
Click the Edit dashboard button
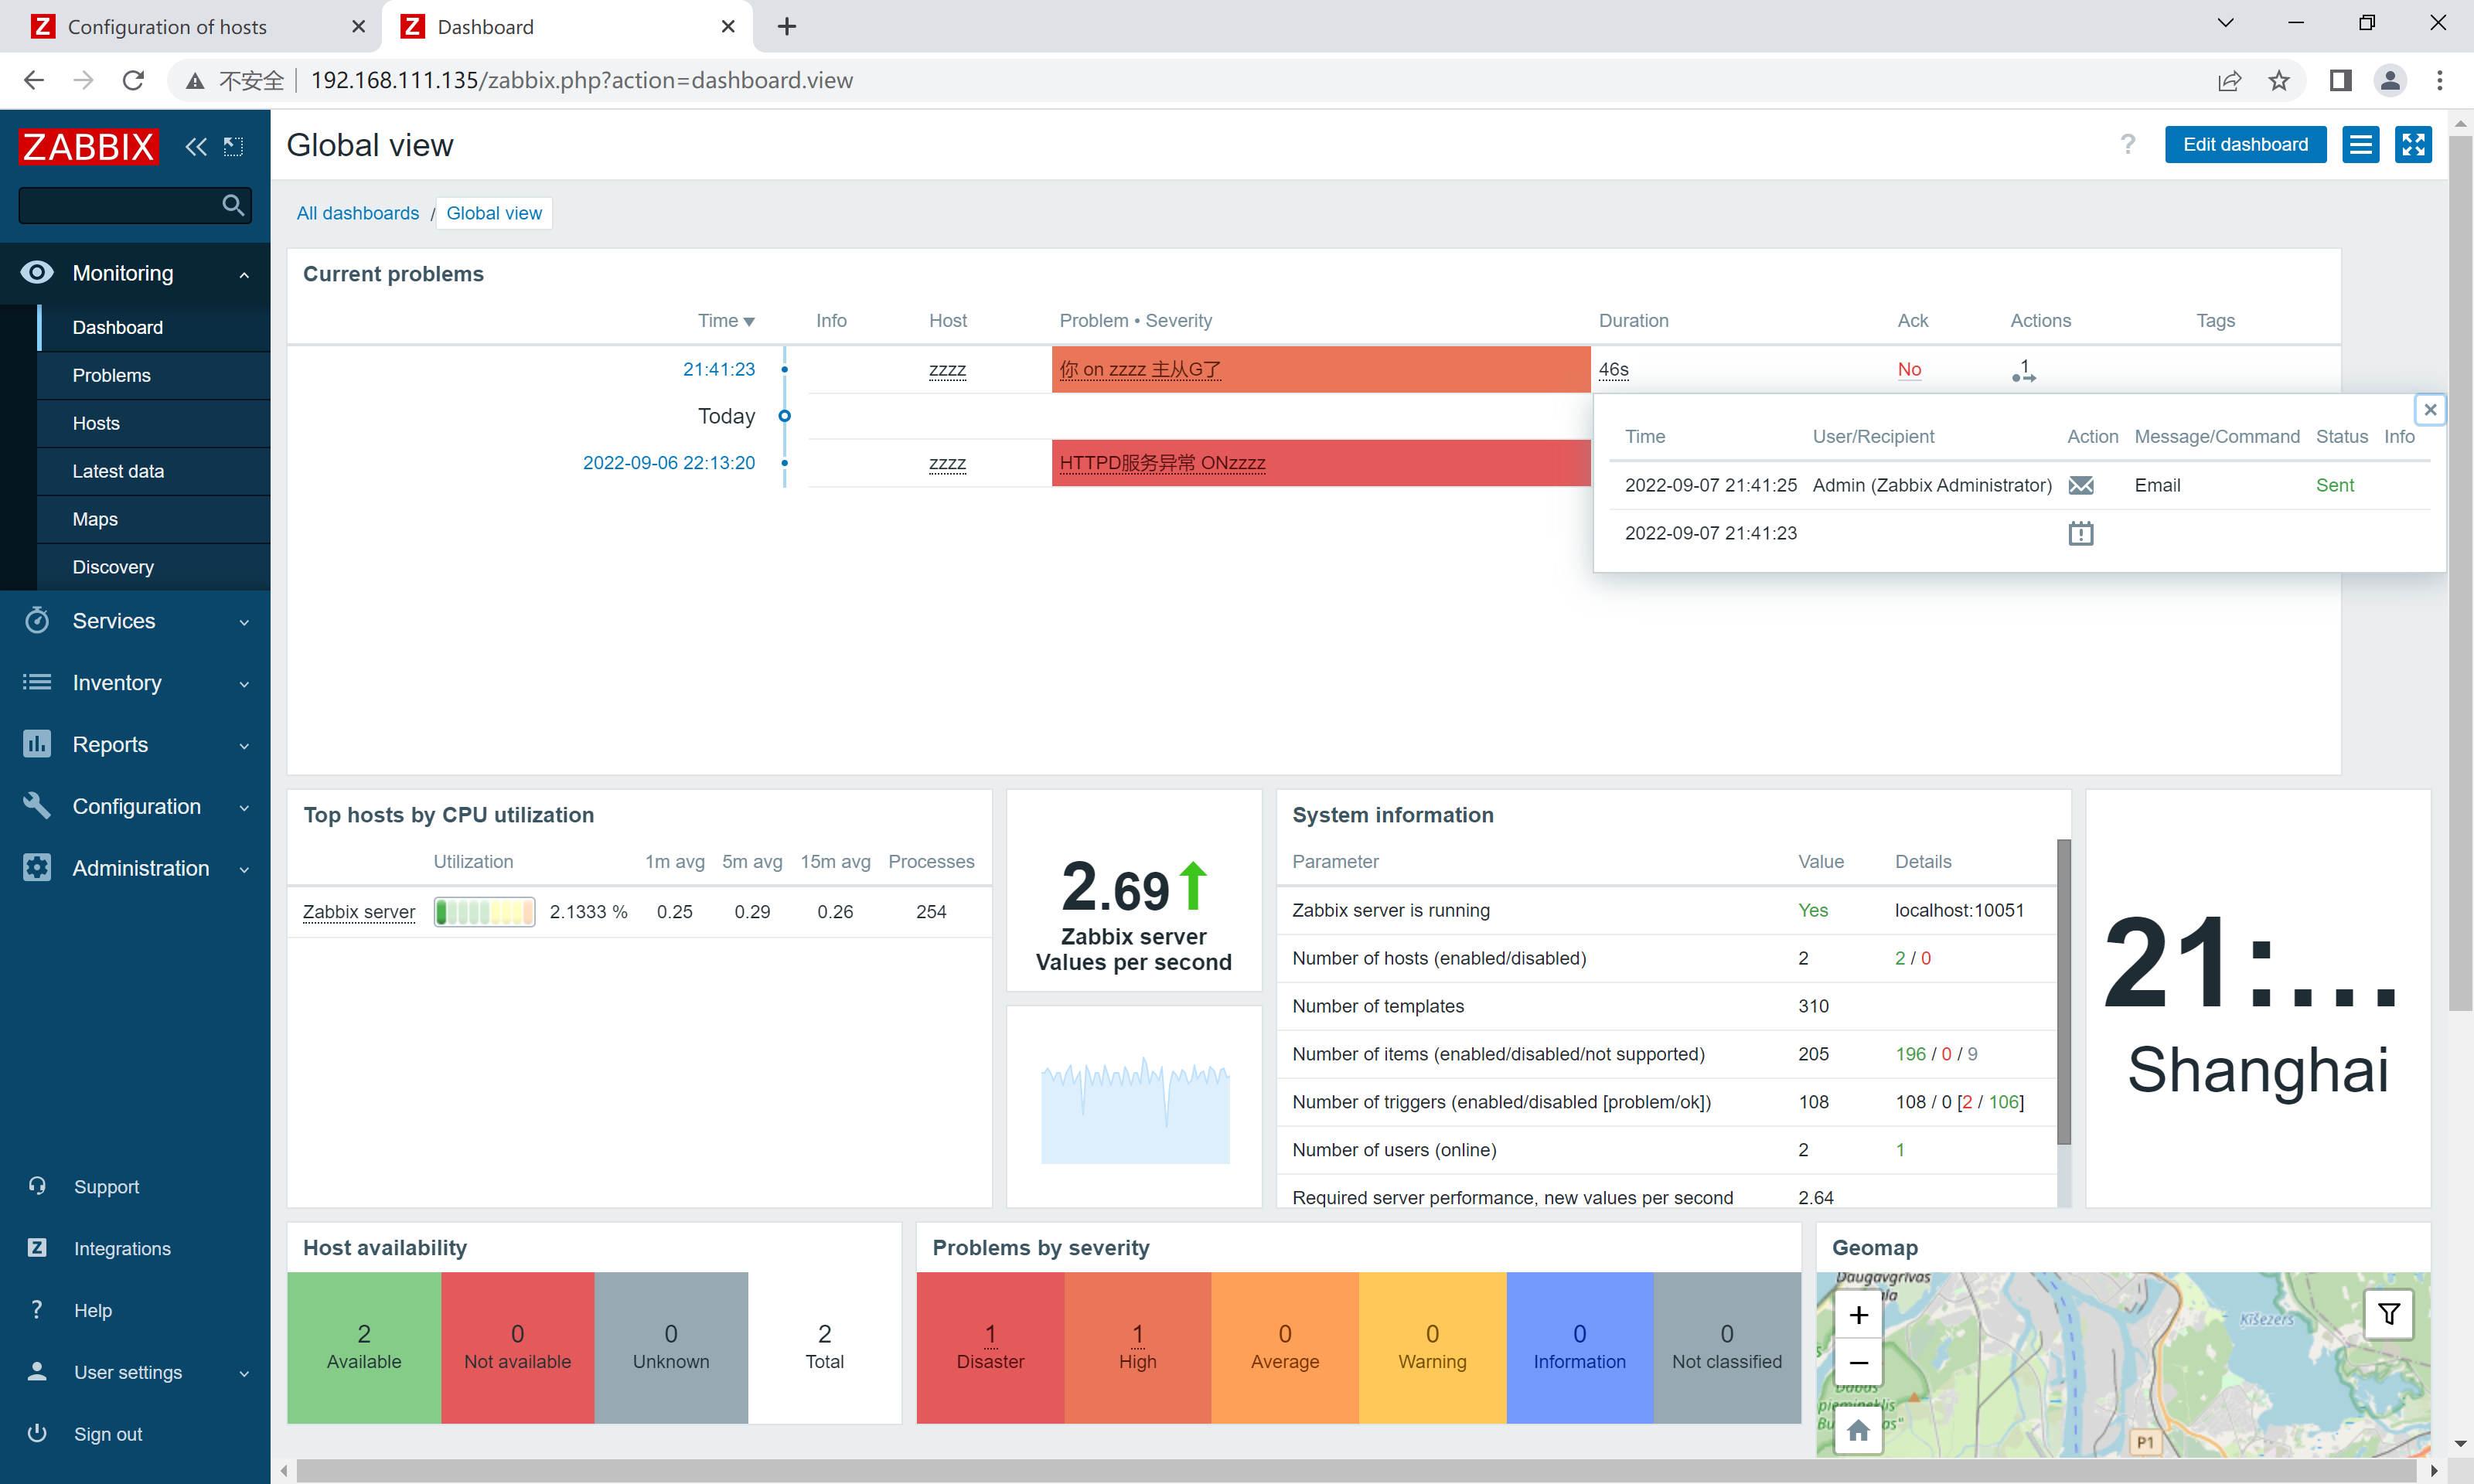(x=2245, y=145)
